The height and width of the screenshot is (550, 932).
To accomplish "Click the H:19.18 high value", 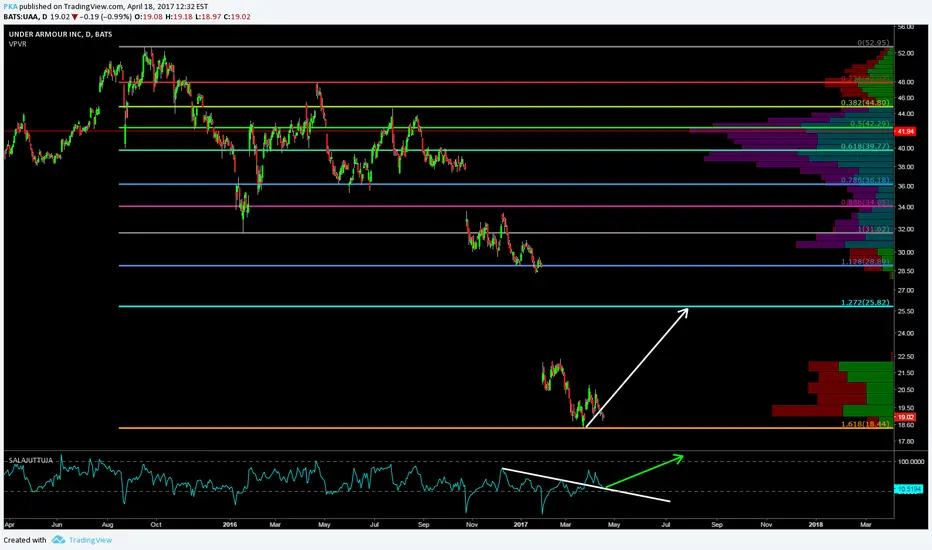I will point(179,17).
